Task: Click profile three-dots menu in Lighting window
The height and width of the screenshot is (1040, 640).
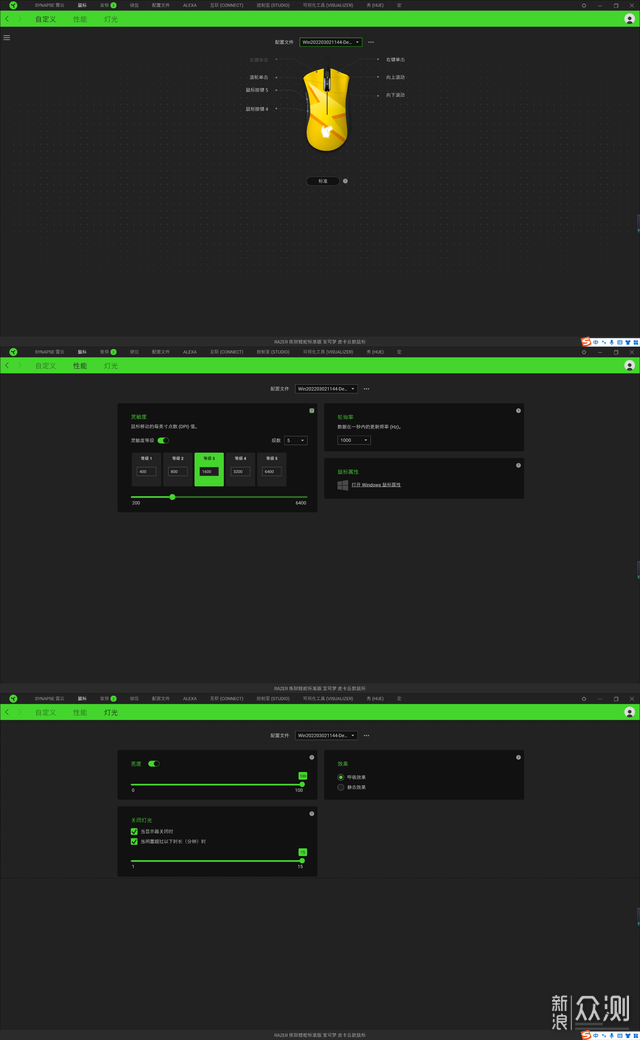Action: tap(366, 736)
